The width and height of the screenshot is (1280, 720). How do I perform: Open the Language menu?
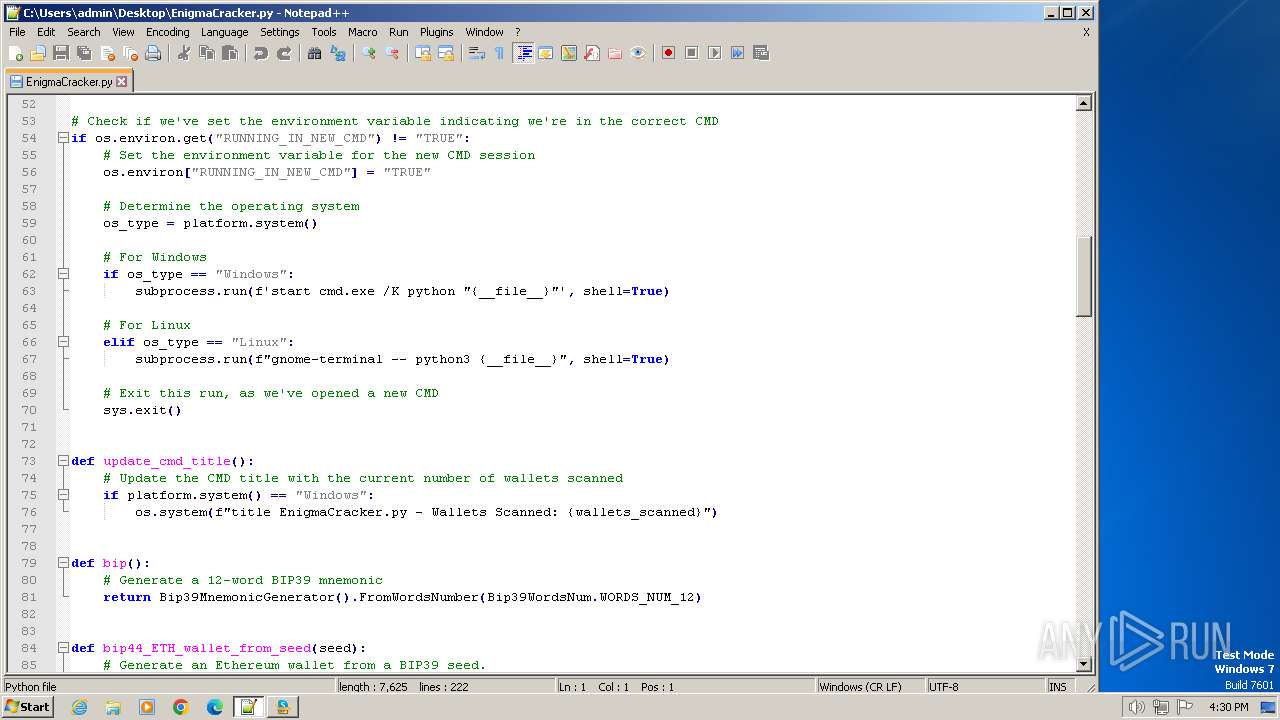coord(224,32)
